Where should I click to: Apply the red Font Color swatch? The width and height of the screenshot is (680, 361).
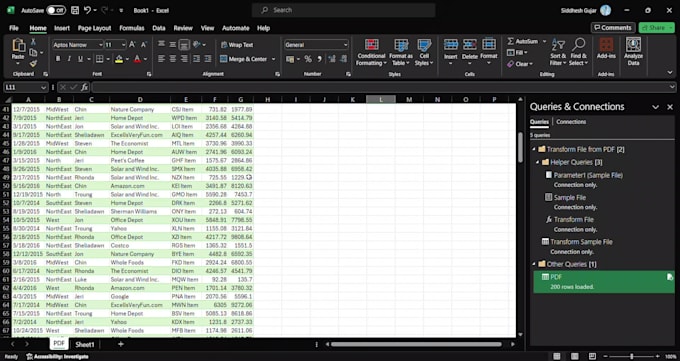click(137, 59)
